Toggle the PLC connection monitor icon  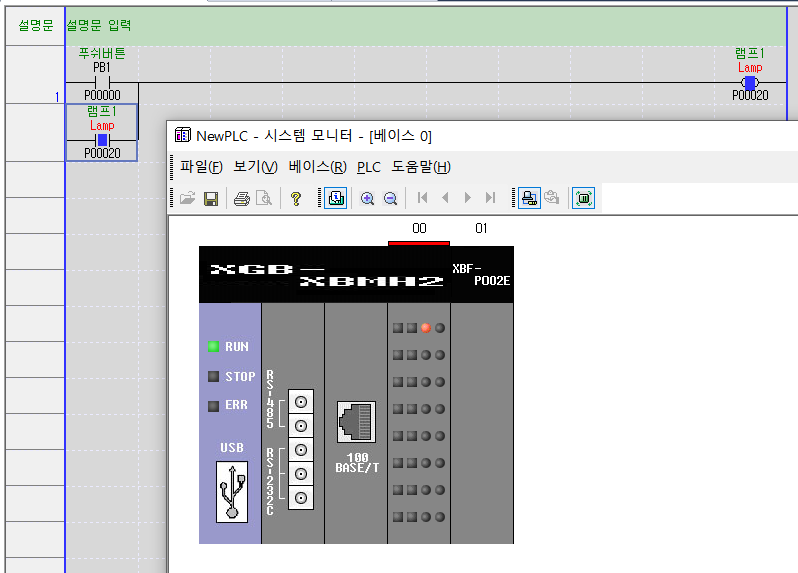click(x=529, y=198)
